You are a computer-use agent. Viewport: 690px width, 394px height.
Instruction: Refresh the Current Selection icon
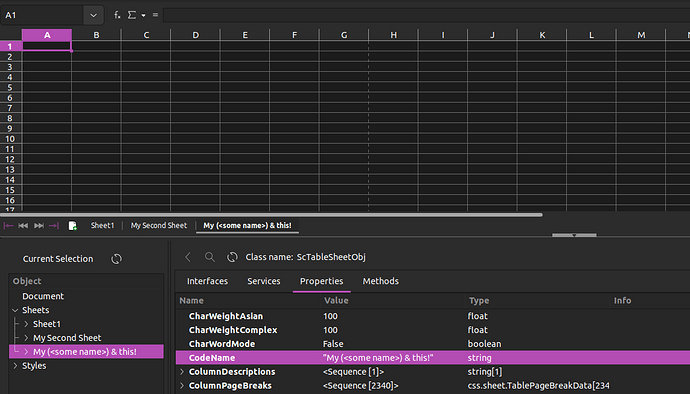pyautogui.click(x=116, y=259)
